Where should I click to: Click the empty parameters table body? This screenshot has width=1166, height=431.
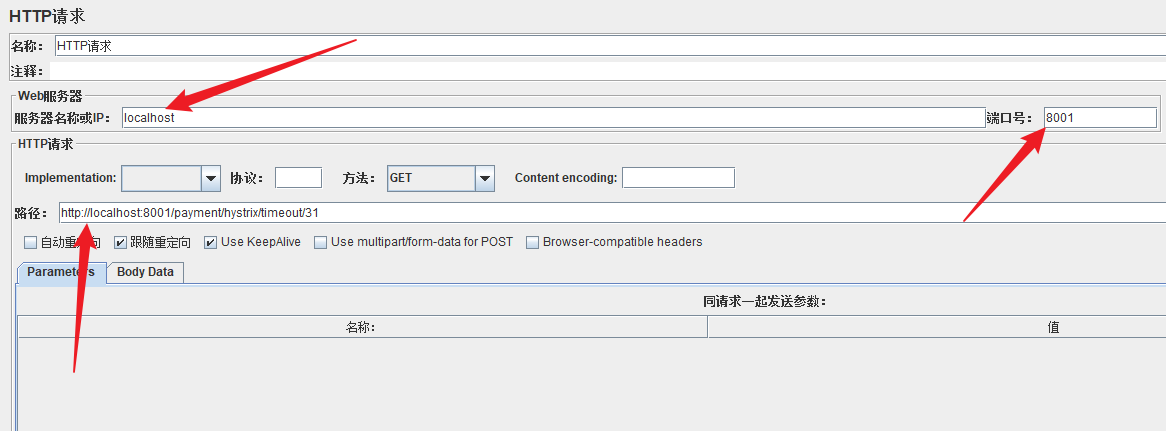(x=590, y=385)
